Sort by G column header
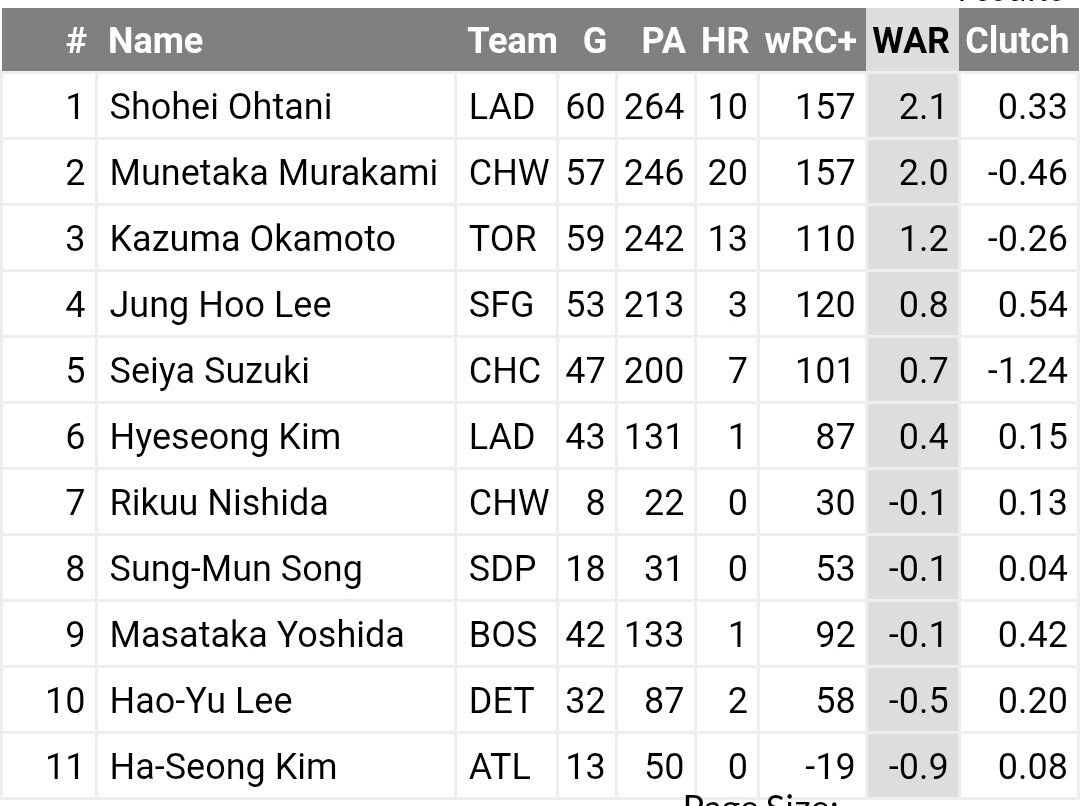 point(594,40)
